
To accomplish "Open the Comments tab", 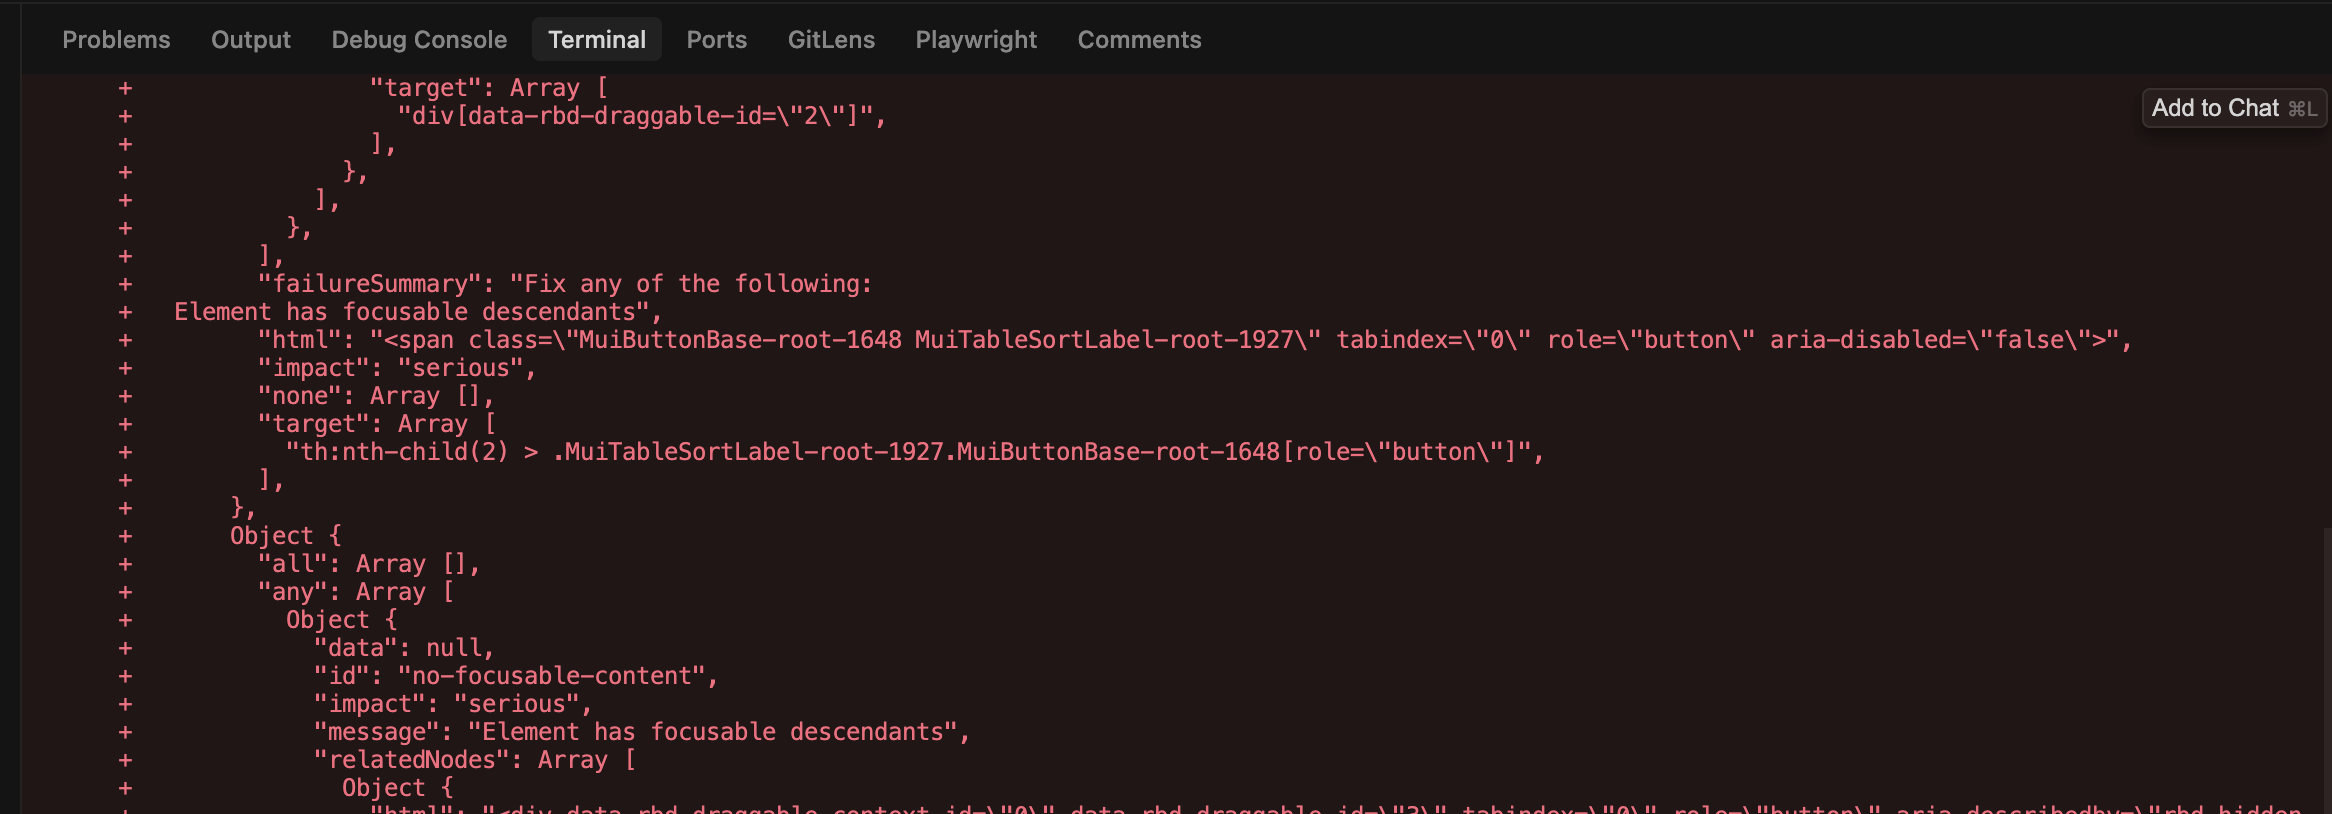I will click(x=1139, y=40).
